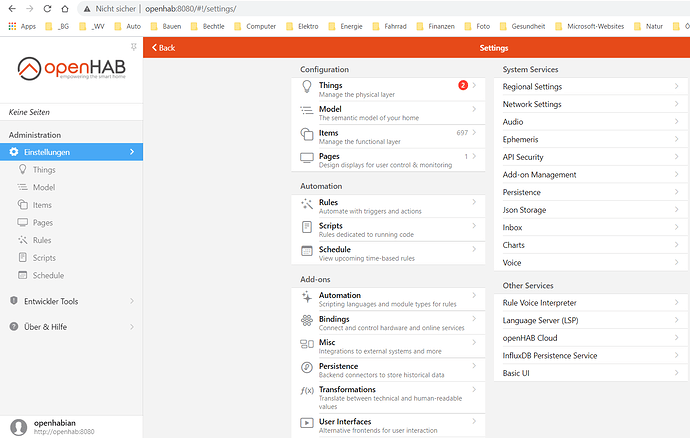Click the sidebar Things lightbulb icon

click(22, 169)
